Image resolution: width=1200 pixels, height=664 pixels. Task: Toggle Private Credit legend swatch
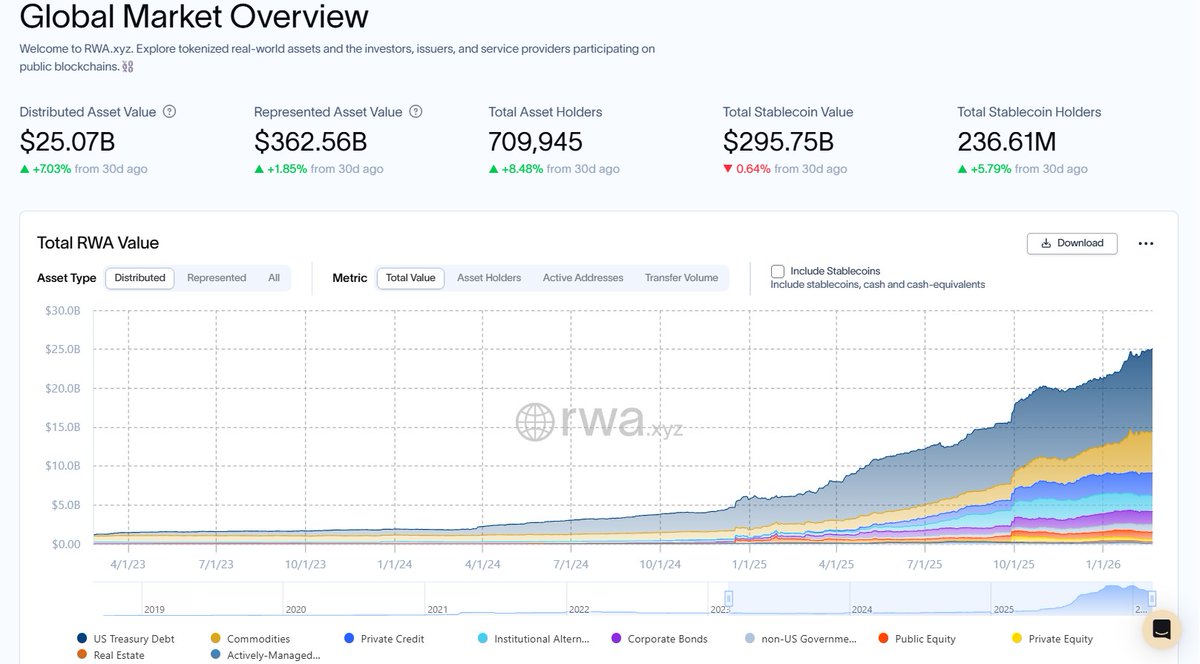pos(349,638)
